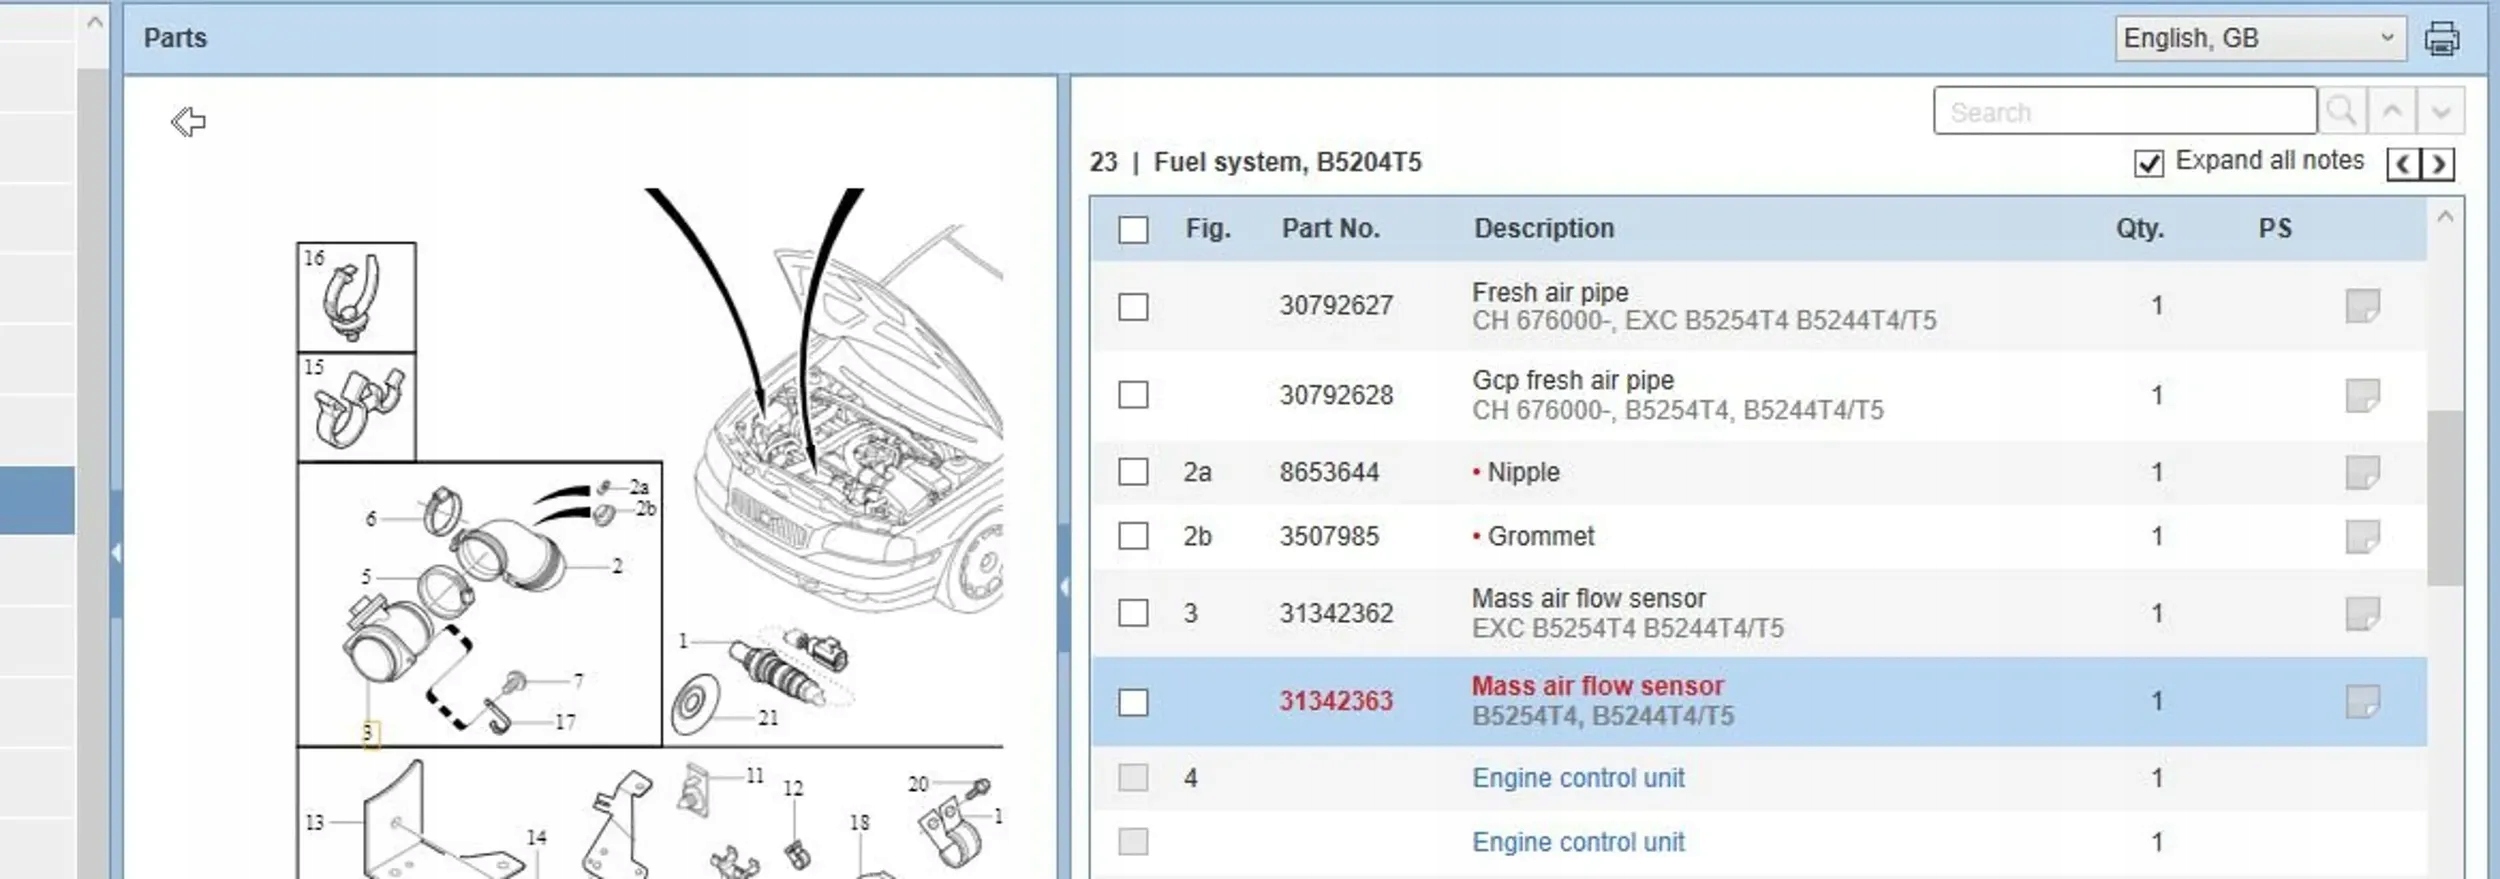Click the scroll-up arrow of parts list
2500x879 pixels.
point(2445,216)
